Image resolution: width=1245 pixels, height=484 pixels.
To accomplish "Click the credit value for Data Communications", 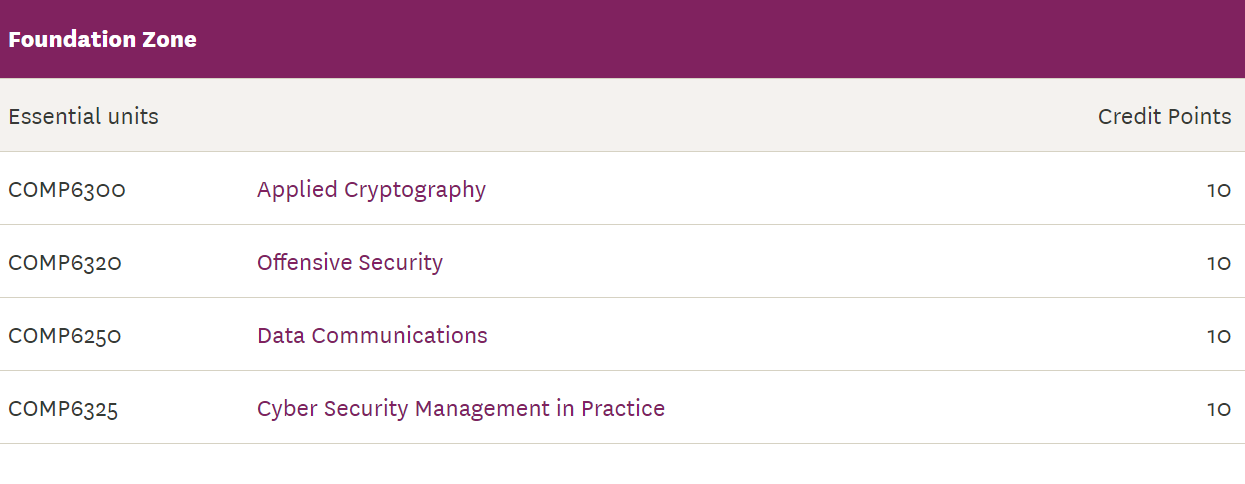I will coord(1219,336).
